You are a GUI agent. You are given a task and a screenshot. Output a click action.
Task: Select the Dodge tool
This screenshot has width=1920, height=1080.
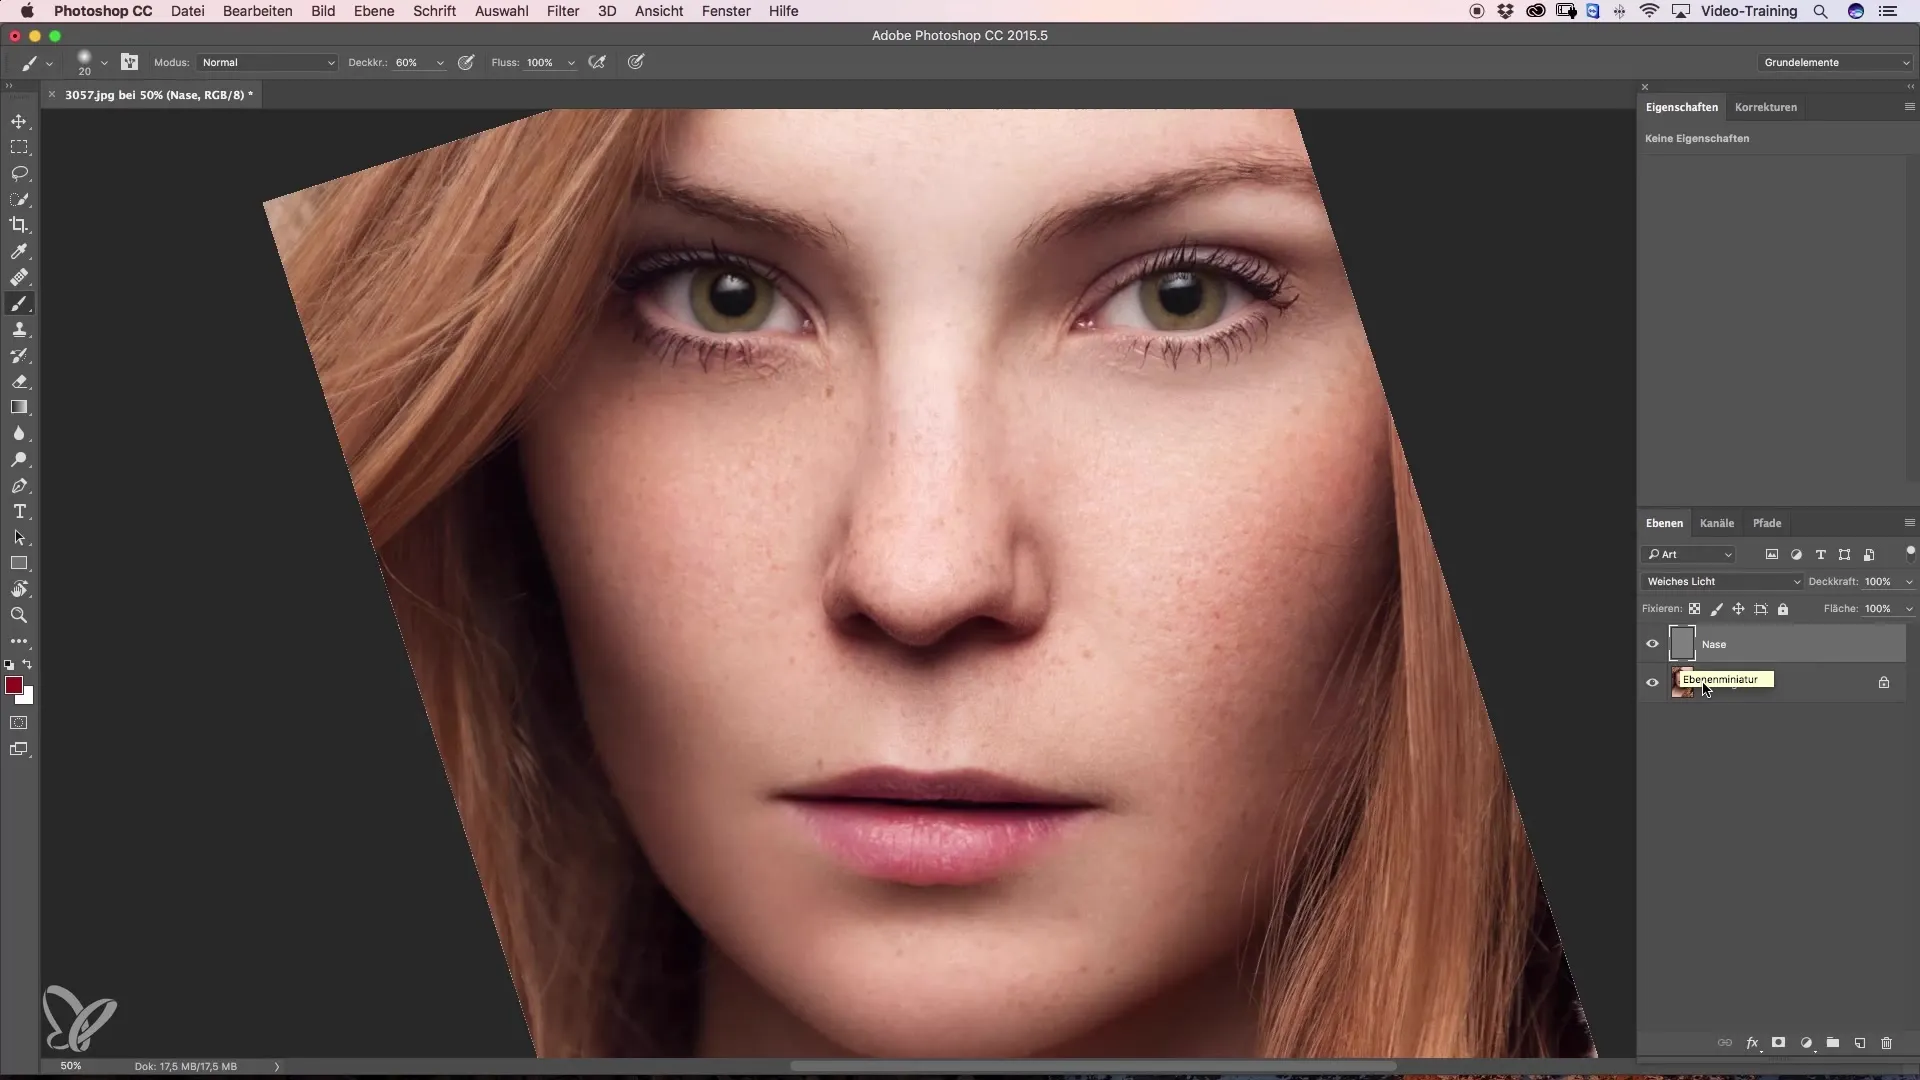click(x=19, y=459)
